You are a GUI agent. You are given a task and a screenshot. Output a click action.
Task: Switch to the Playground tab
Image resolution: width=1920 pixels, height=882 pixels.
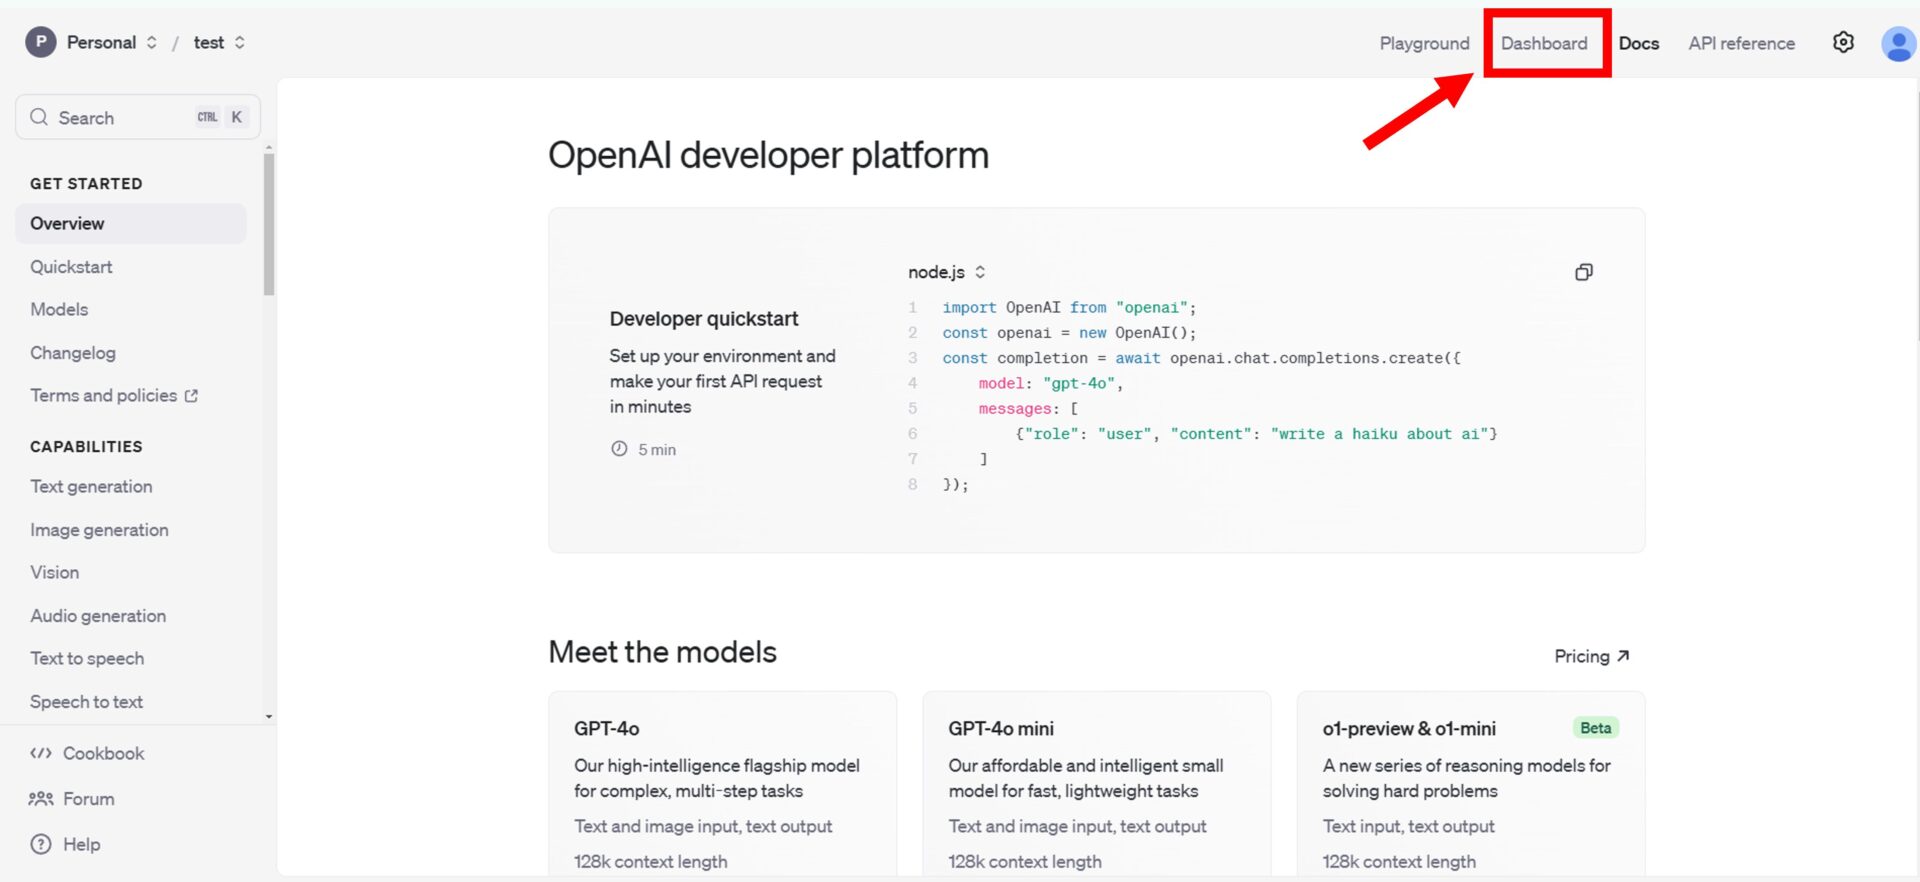[x=1424, y=43]
